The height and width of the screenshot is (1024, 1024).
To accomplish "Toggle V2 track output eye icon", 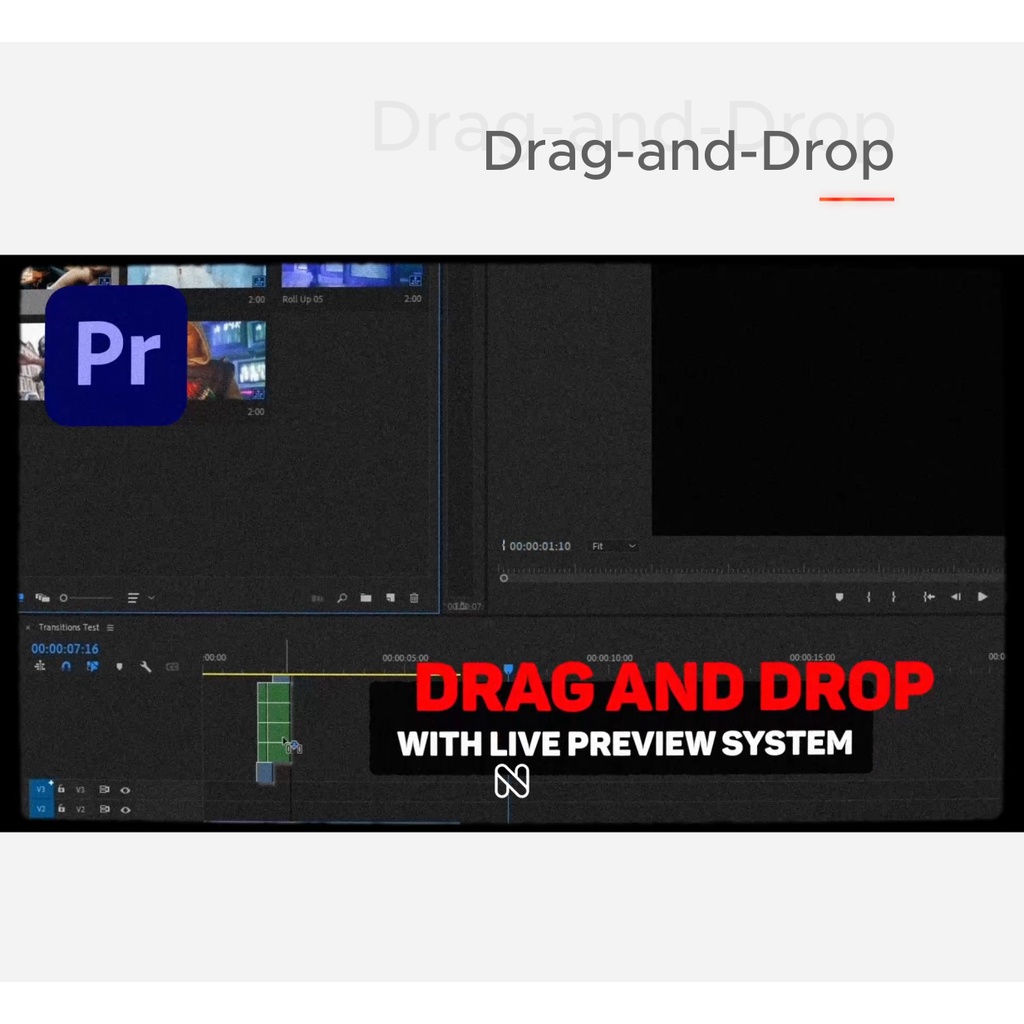I will click(x=125, y=809).
